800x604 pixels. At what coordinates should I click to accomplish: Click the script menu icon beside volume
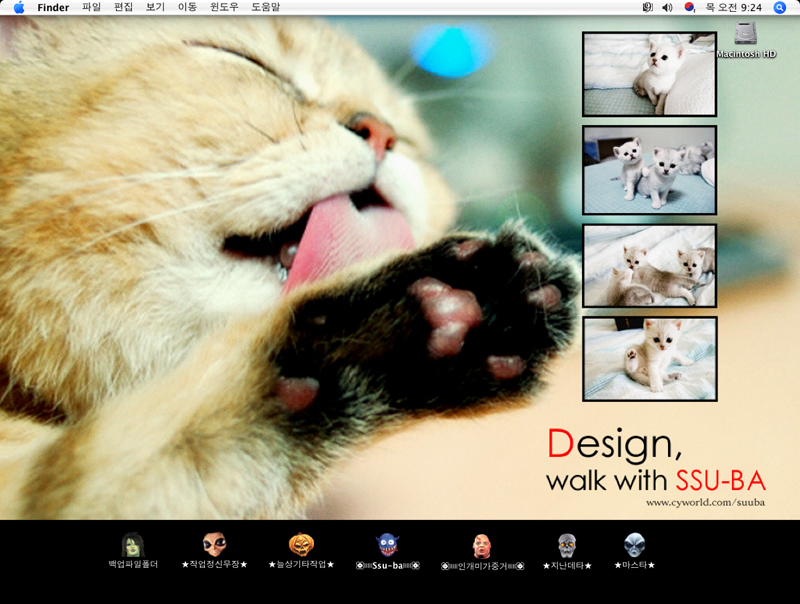pyautogui.click(x=647, y=7)
